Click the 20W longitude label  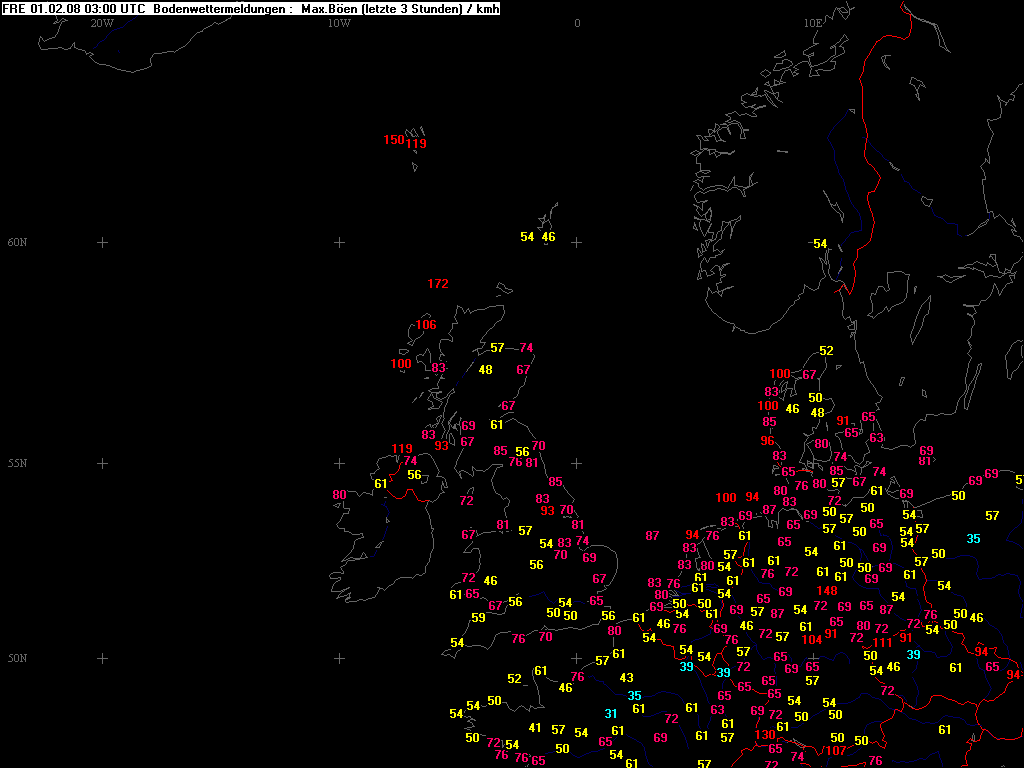point(101,23)
